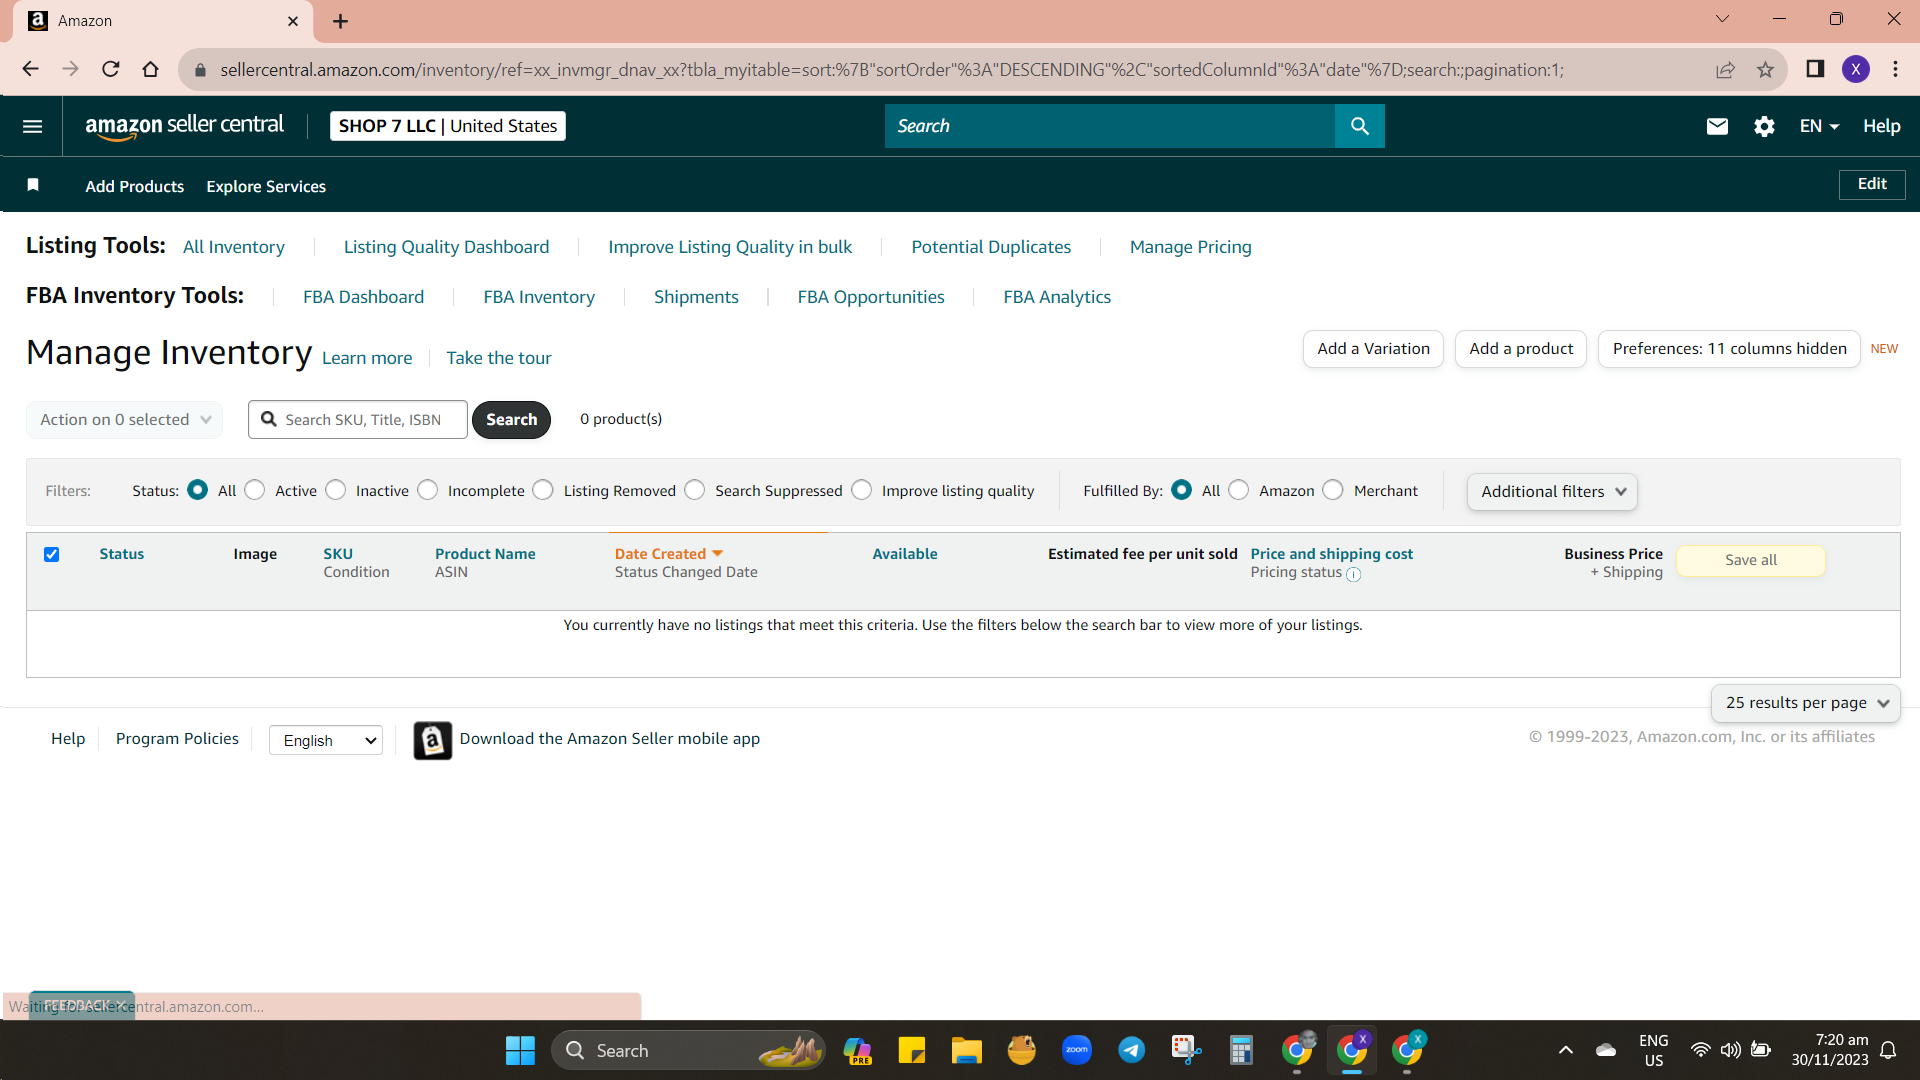Open the Windows Start menu

520,1050
